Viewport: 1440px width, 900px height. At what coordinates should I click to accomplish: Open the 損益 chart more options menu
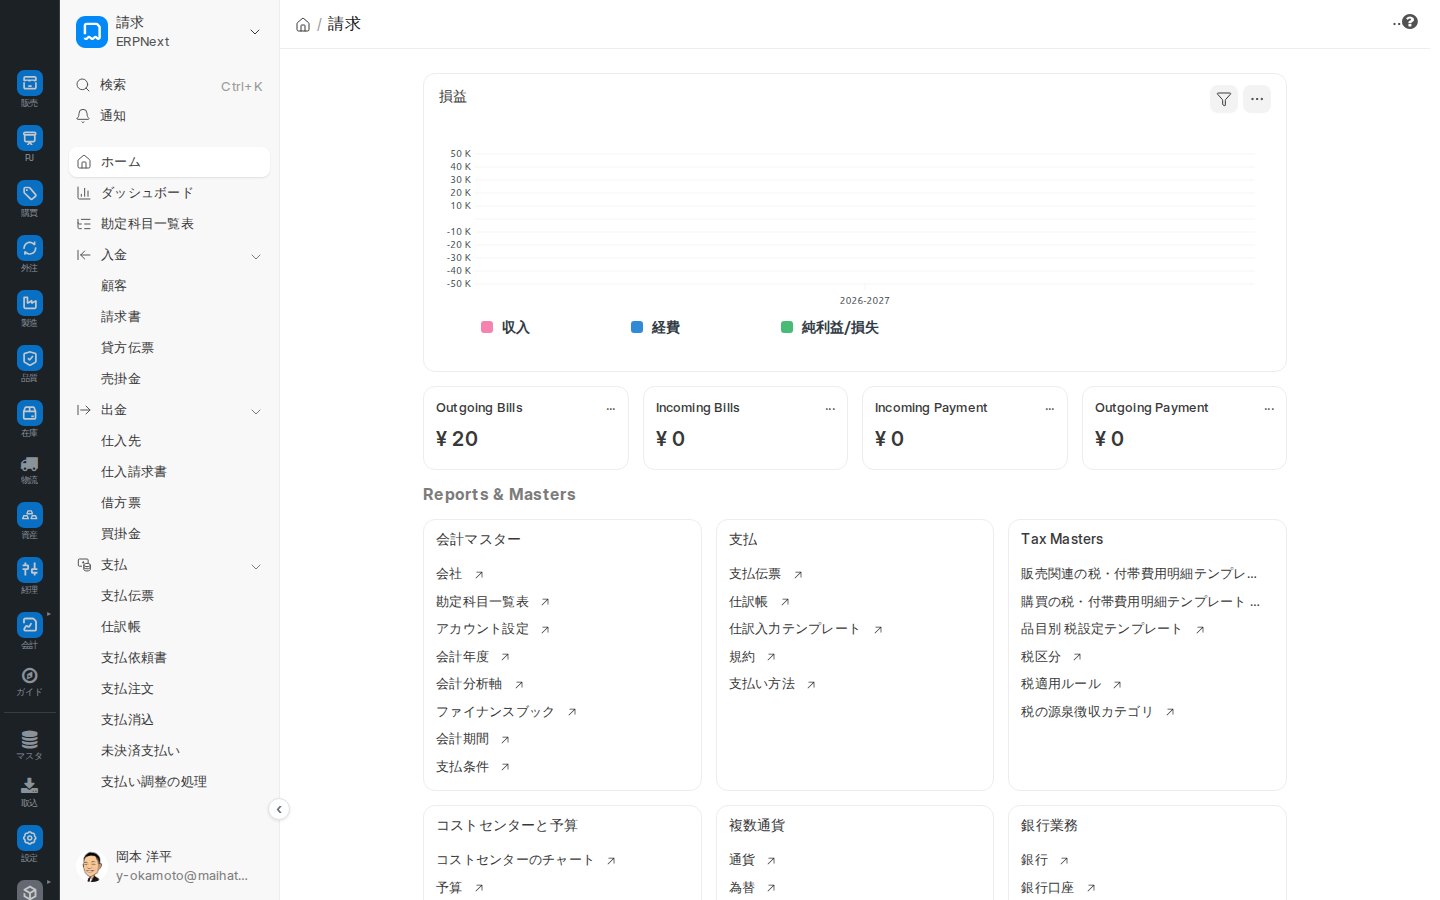1257,99
